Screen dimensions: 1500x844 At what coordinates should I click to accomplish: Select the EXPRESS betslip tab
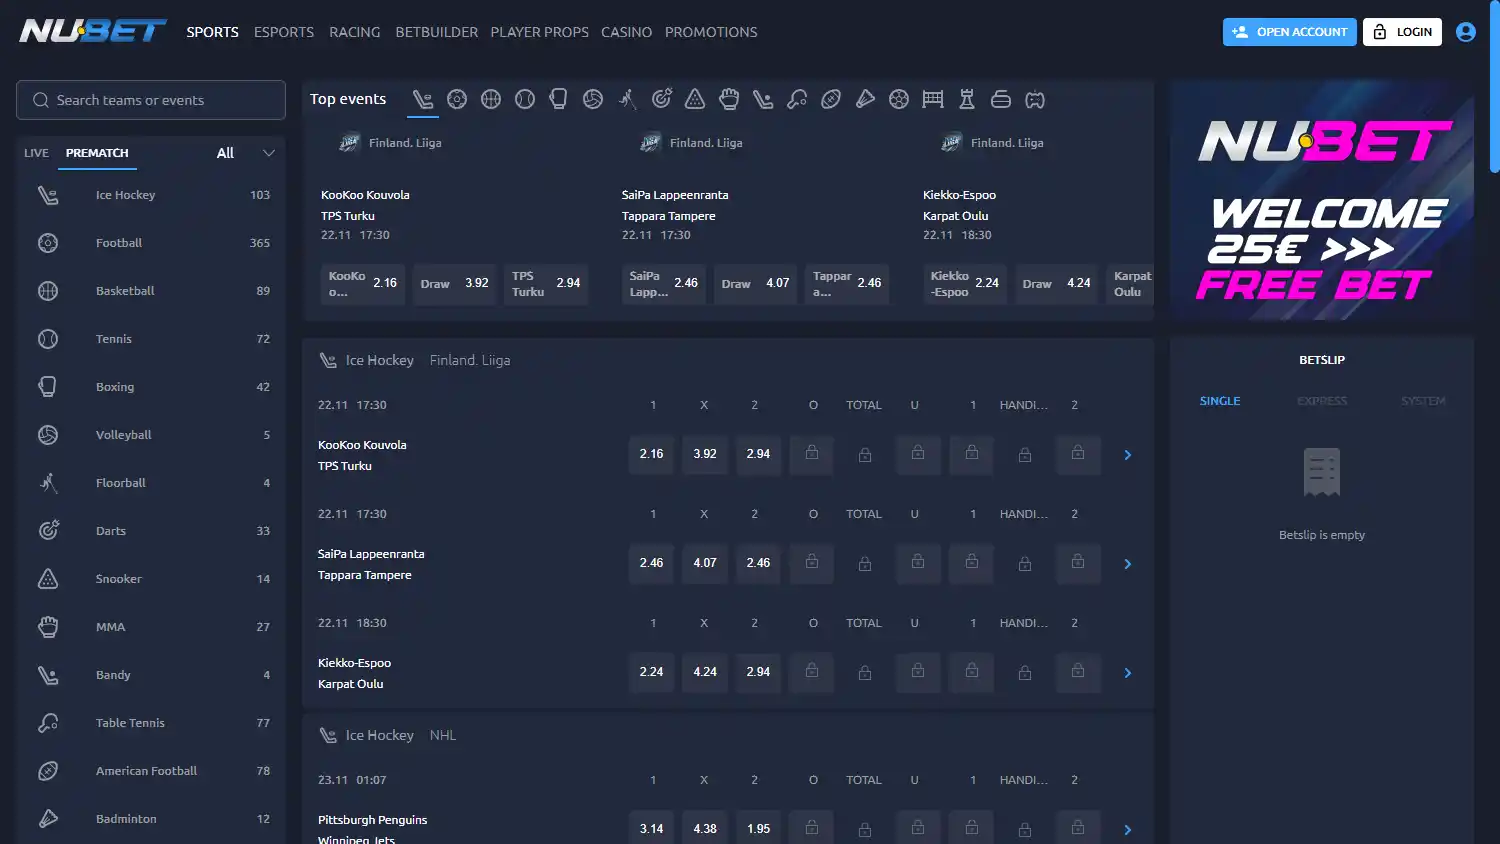[x=1322, y=401]
